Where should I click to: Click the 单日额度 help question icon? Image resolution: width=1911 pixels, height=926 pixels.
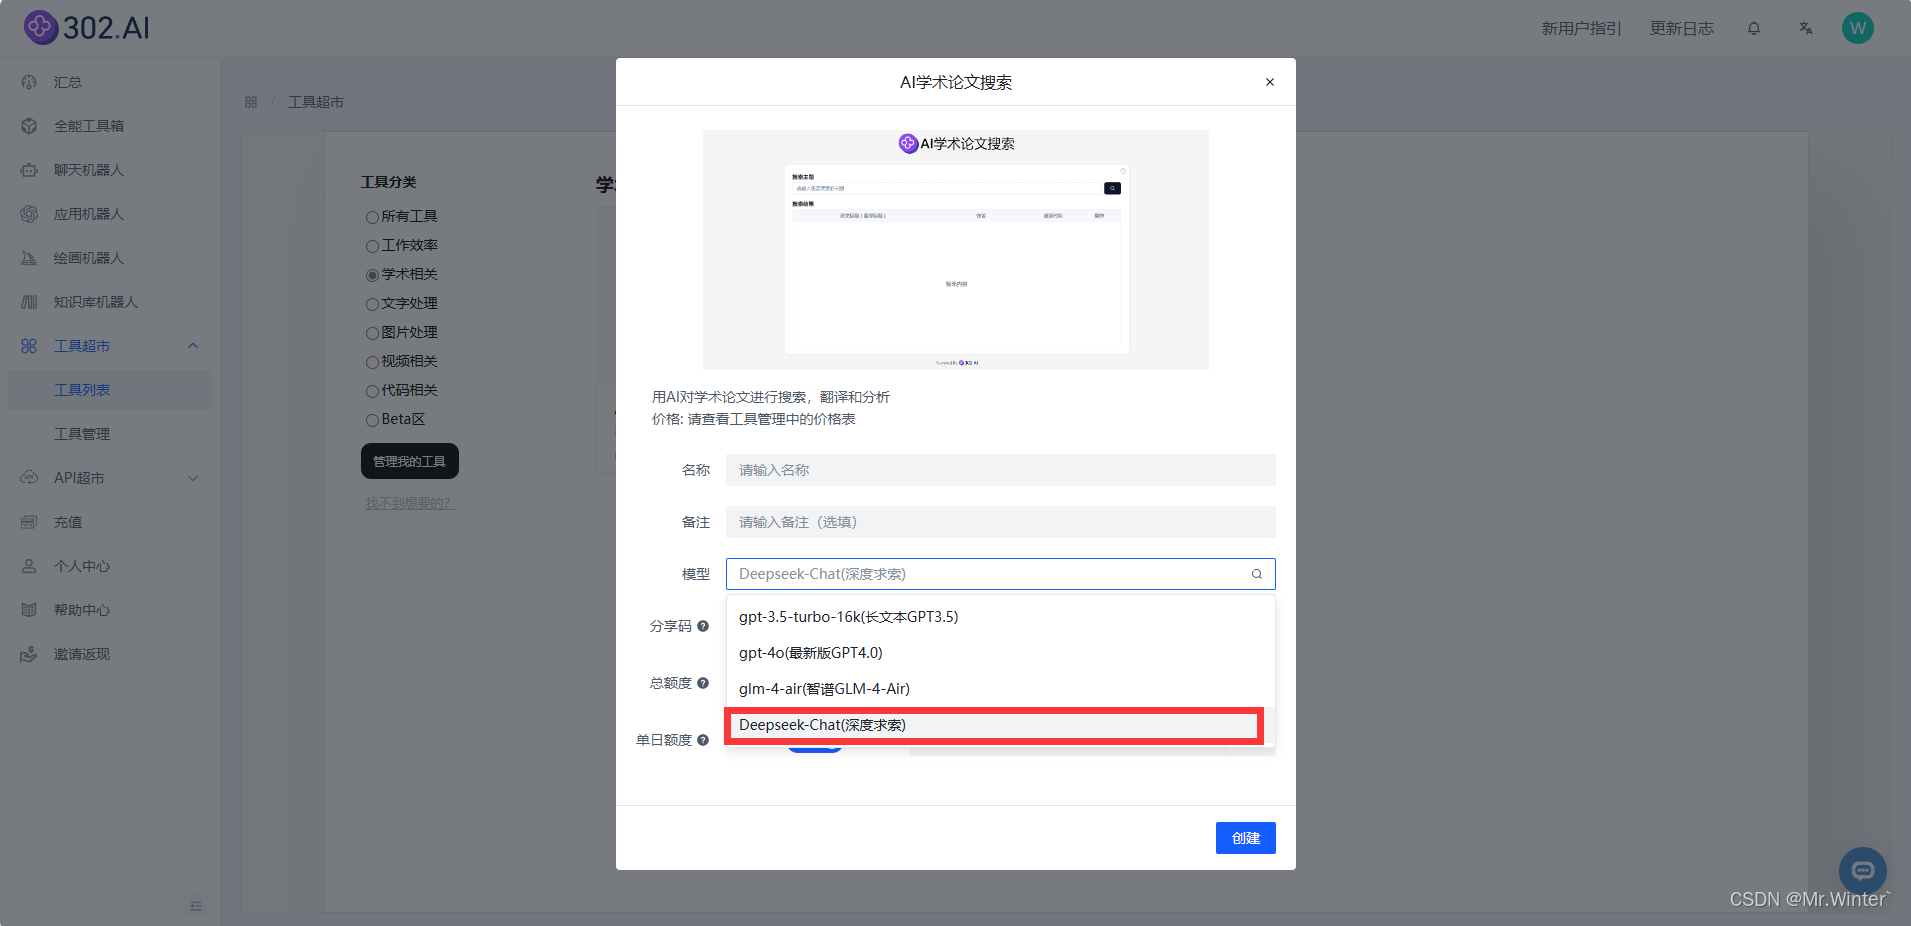coord(703,740)
